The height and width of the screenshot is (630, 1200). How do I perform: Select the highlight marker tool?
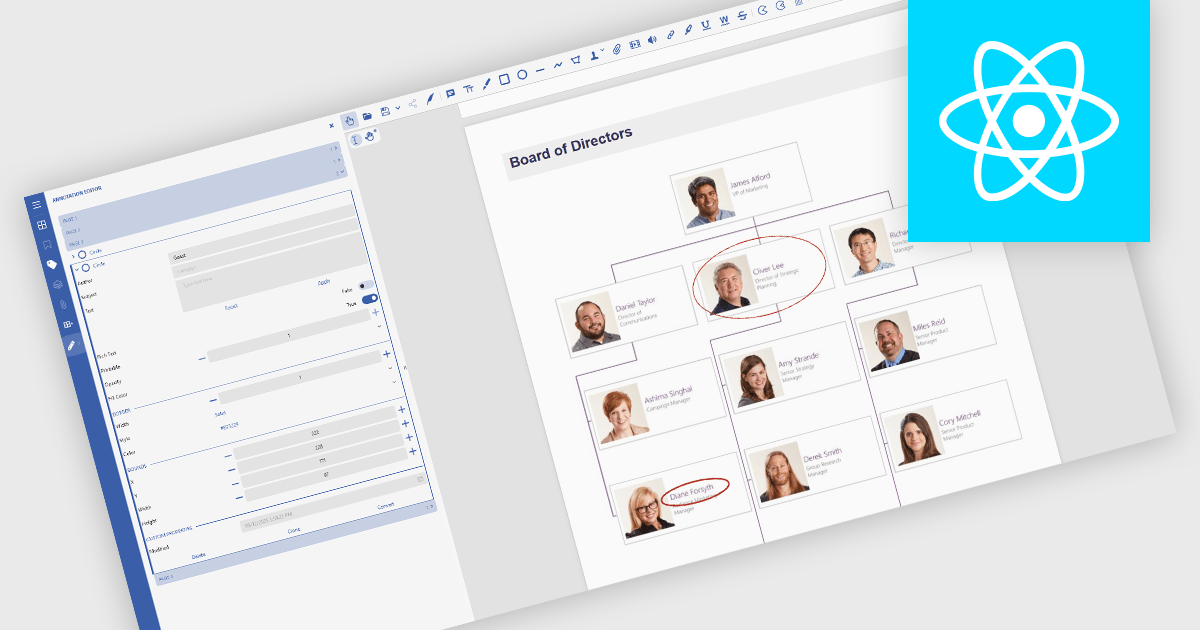pos(688,30)
